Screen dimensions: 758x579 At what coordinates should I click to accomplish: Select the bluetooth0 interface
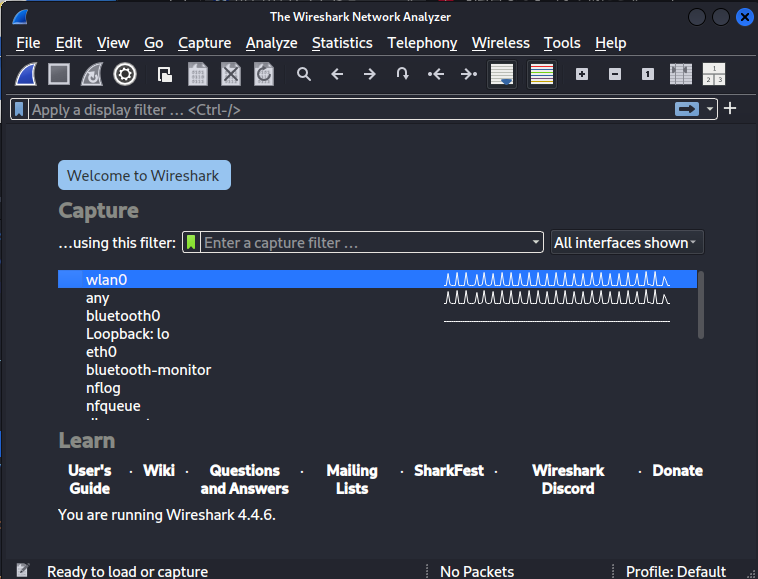377,316
